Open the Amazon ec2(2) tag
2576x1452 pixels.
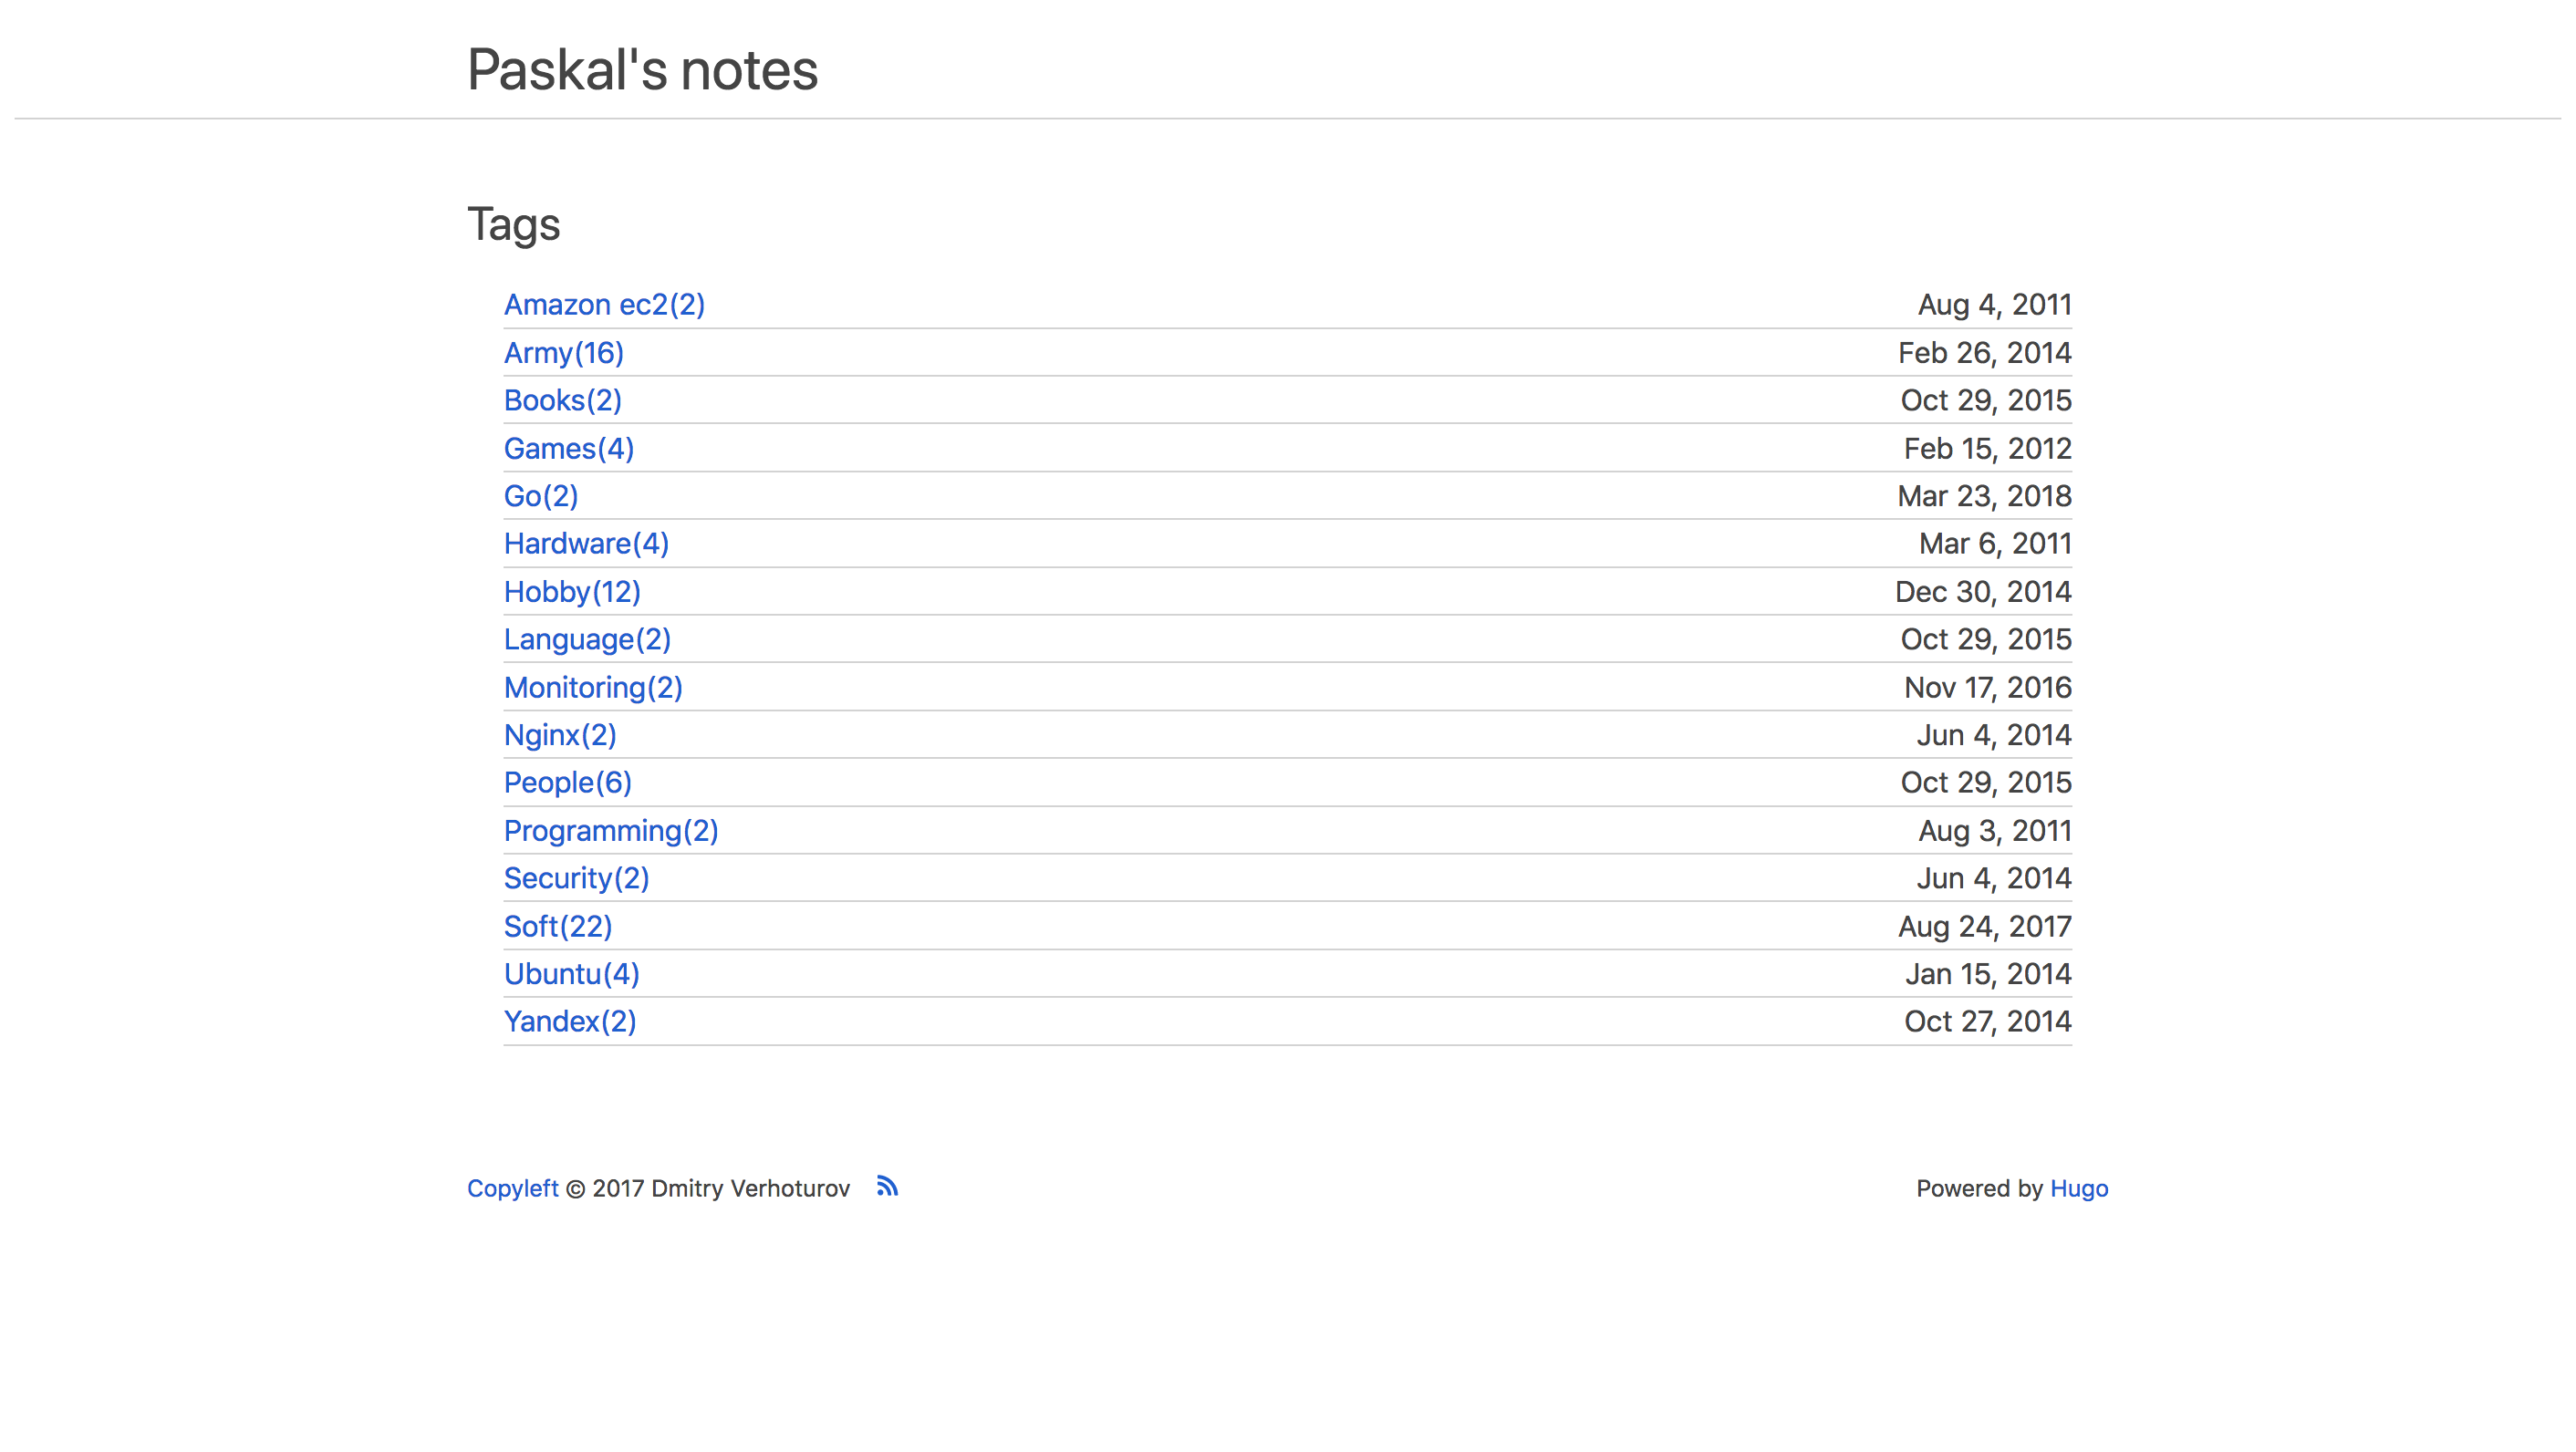coord(604,304)
